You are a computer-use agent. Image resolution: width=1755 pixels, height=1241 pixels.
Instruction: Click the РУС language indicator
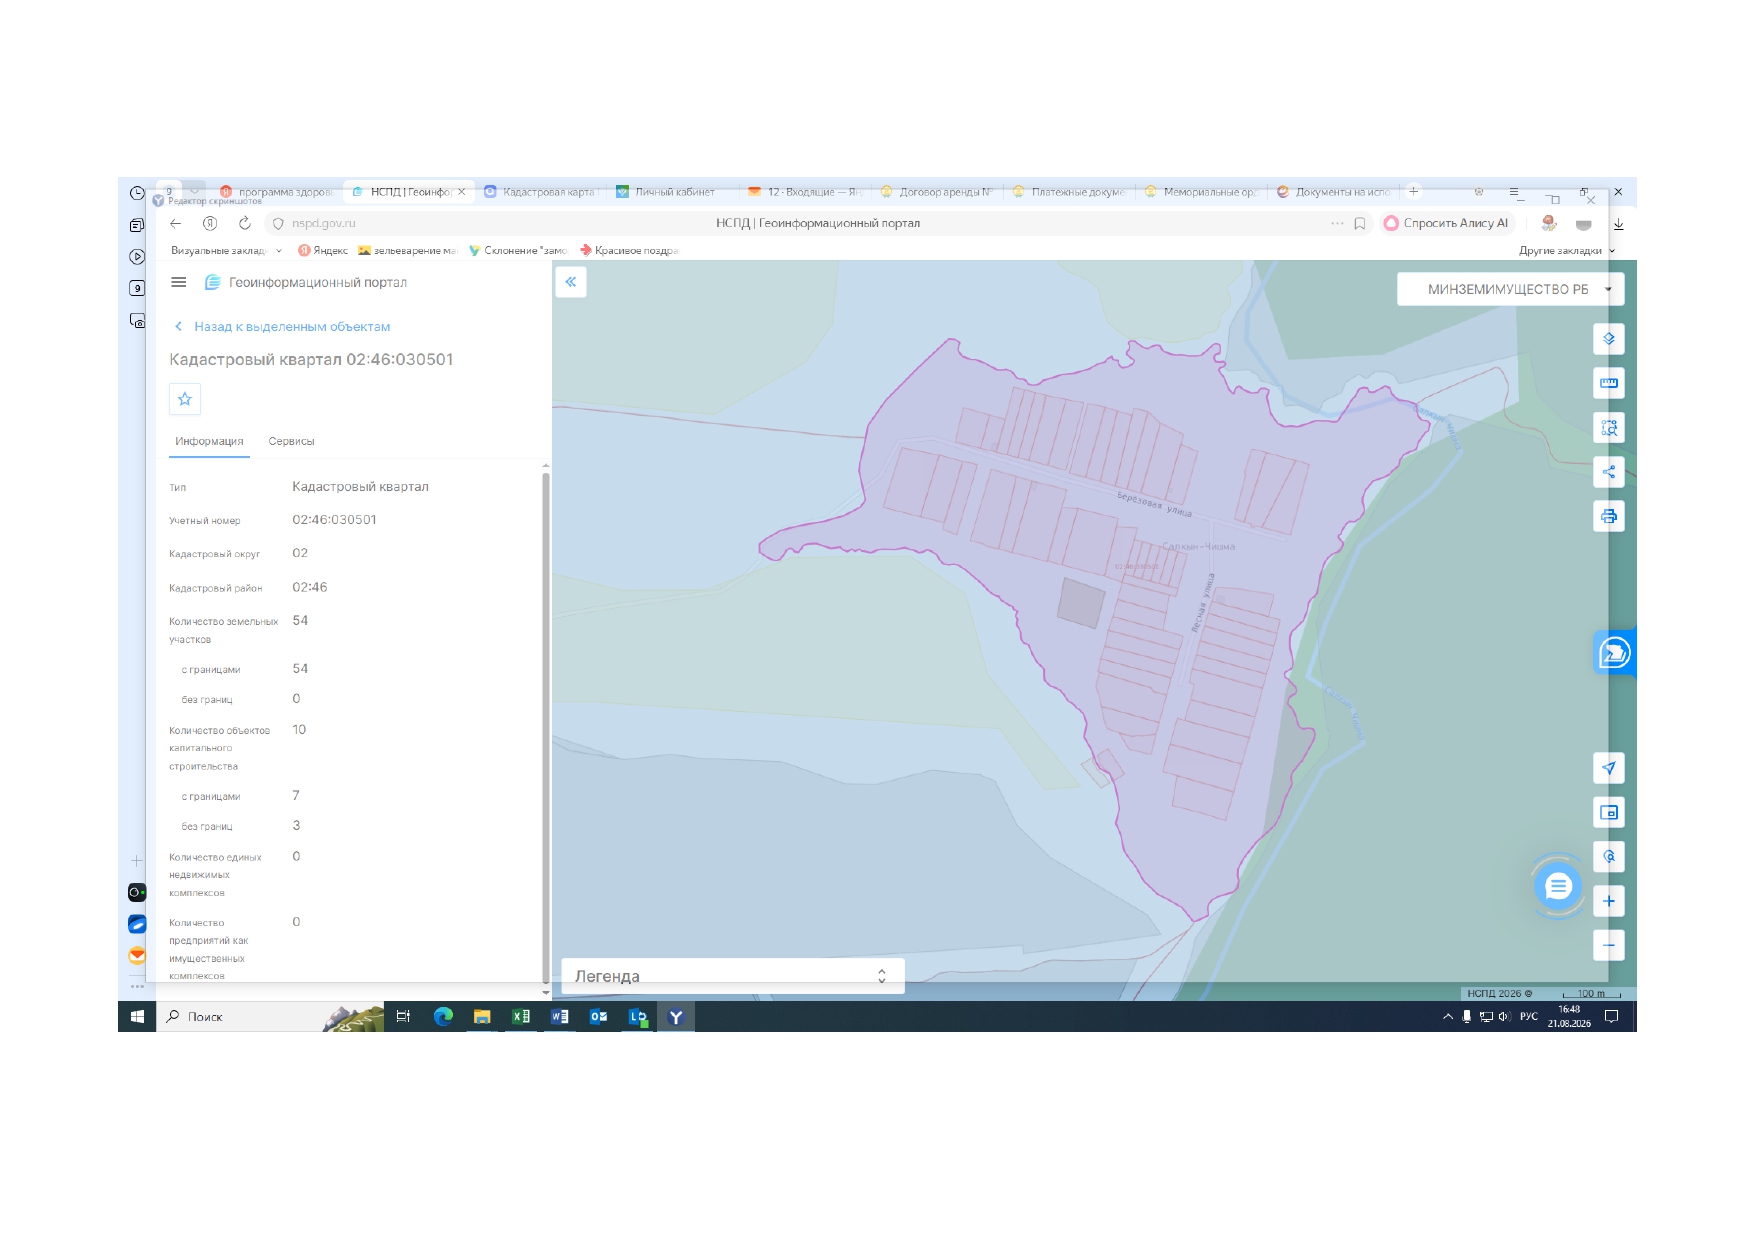pyautogui.click(x=1529, y=1017)
